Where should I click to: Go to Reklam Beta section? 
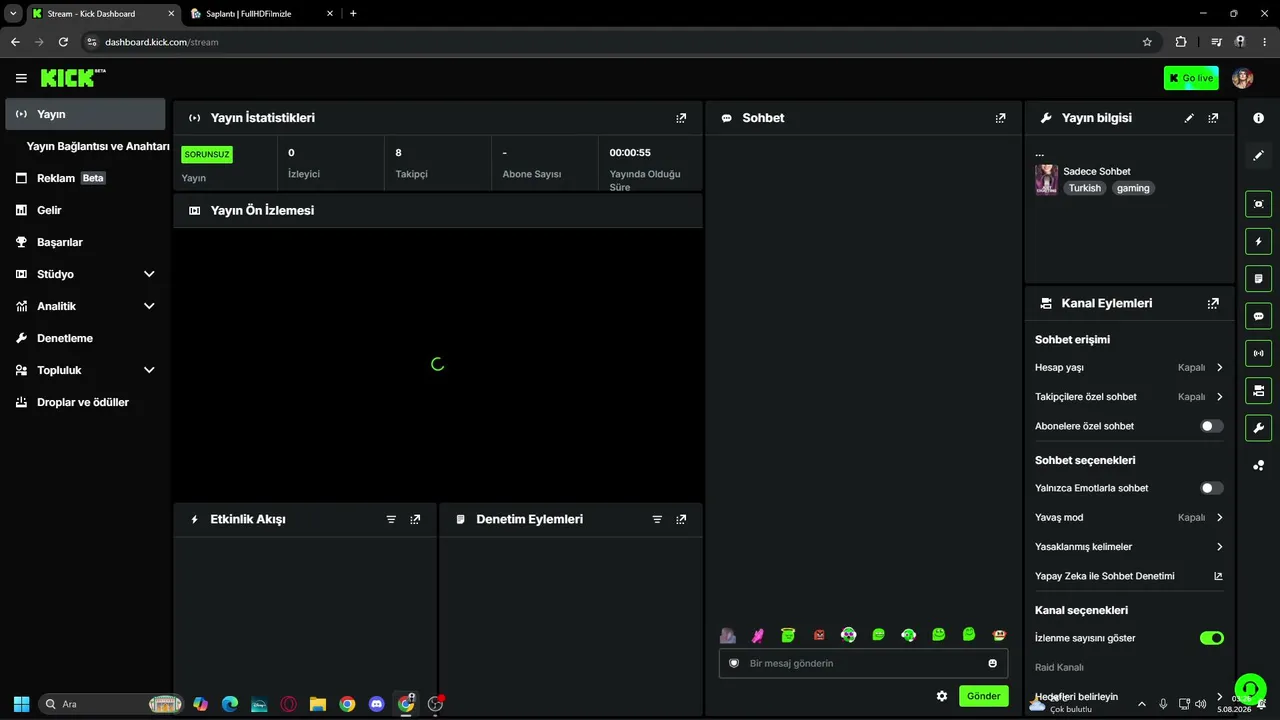(85, 178)
